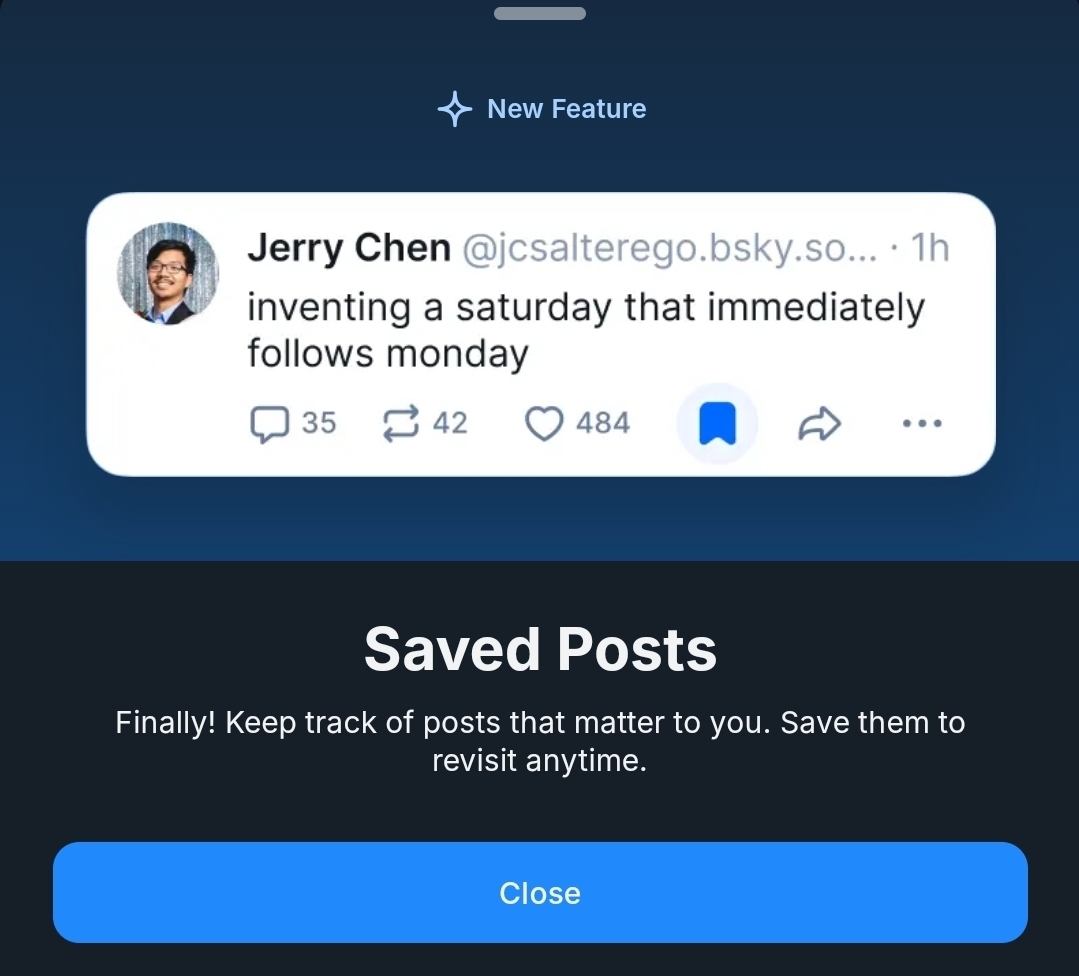Click the sparkle icon beside New Feature
1079x976 pixels.
tap(455, 109)
